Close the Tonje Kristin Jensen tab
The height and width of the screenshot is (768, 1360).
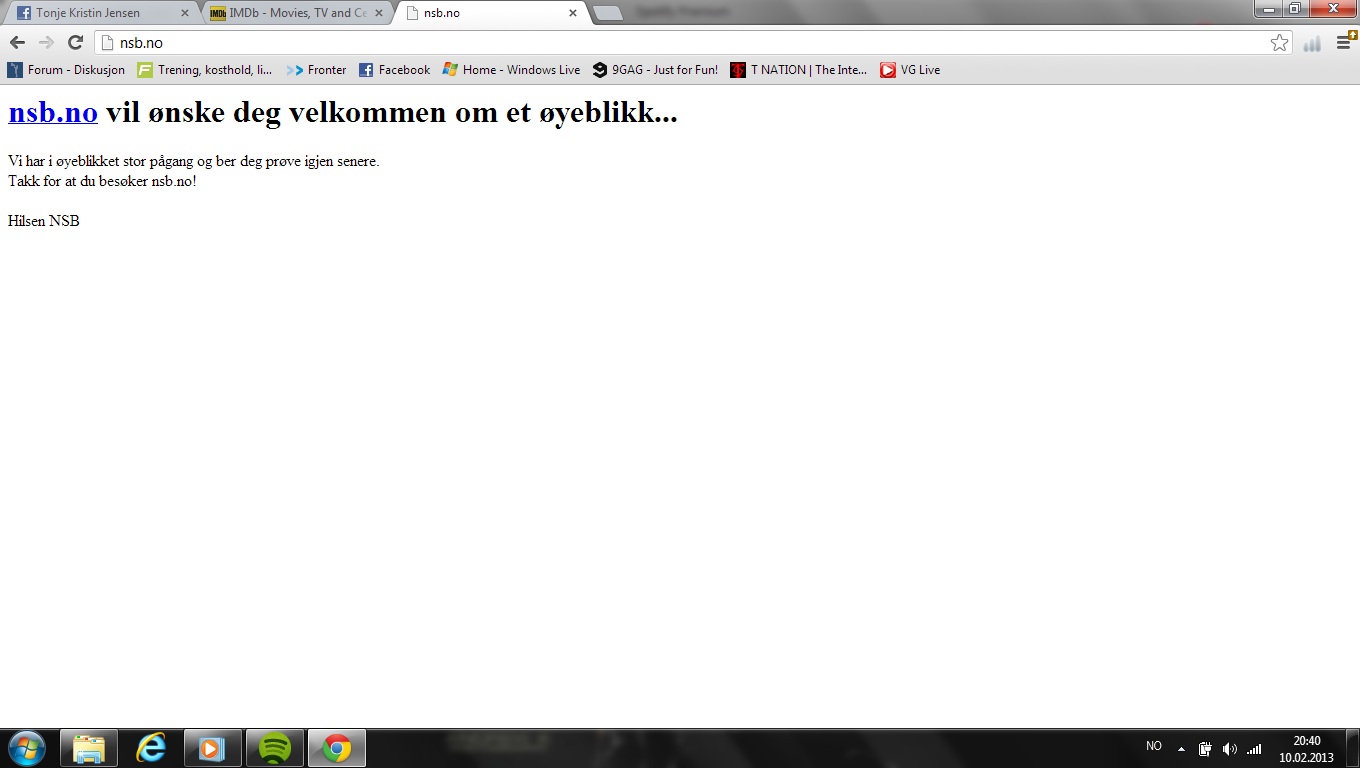184,13
